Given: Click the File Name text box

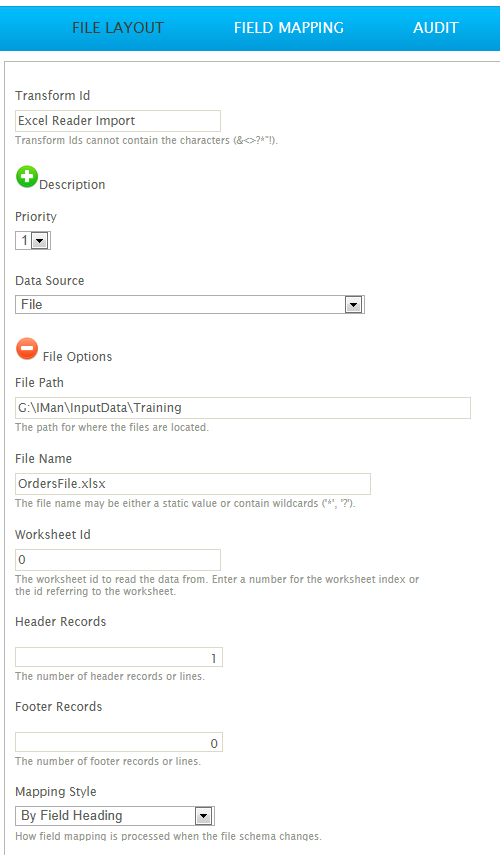Looking at the screenshot, I should point(193,484).
